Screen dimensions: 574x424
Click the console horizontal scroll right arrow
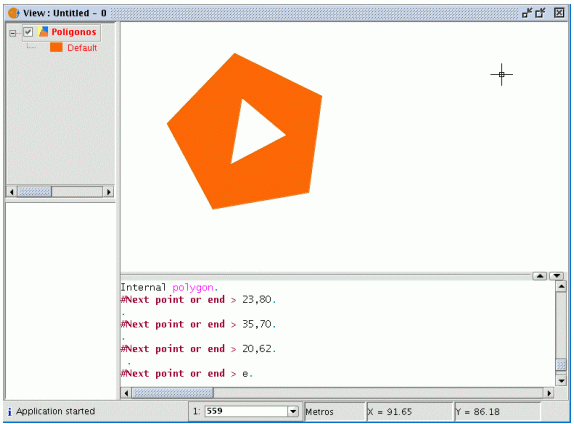(549, 393)
